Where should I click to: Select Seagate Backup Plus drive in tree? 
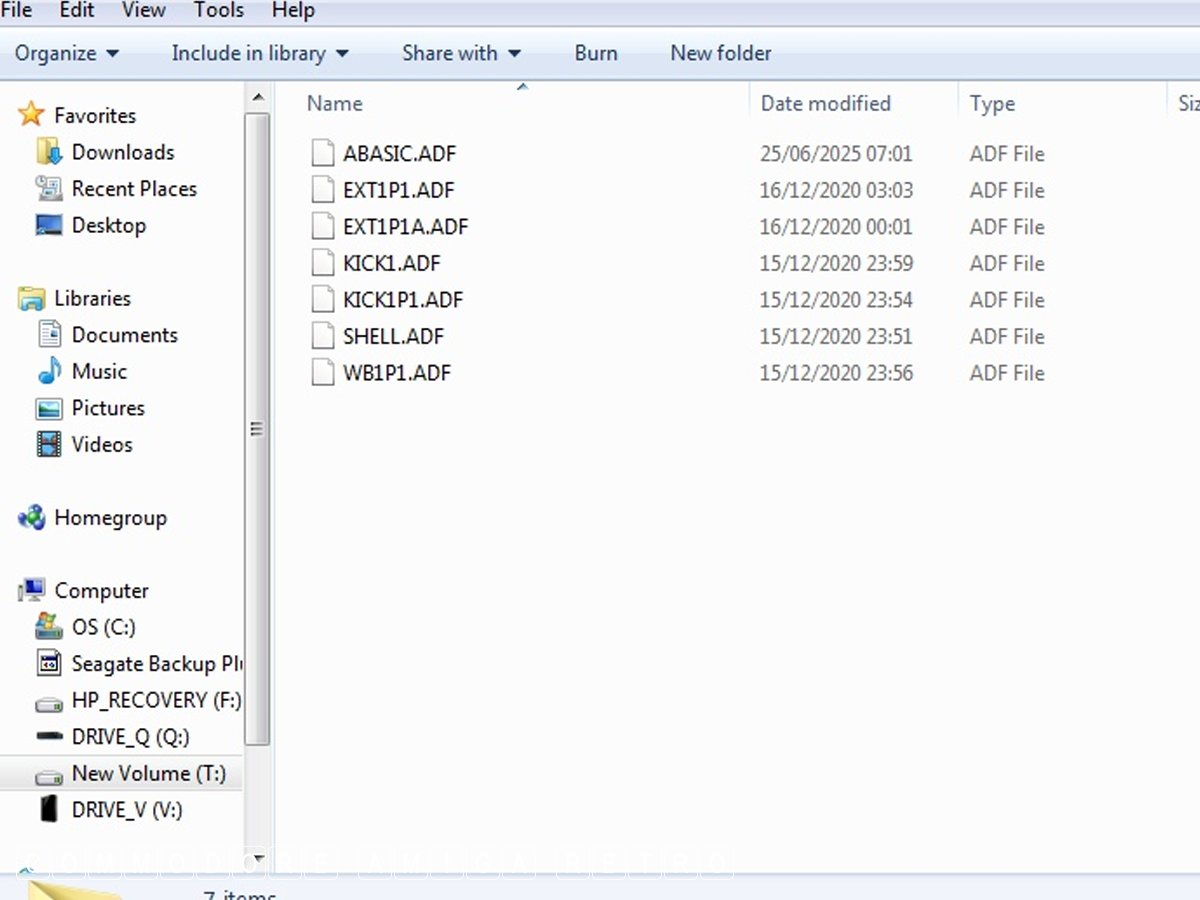(156, 664)
